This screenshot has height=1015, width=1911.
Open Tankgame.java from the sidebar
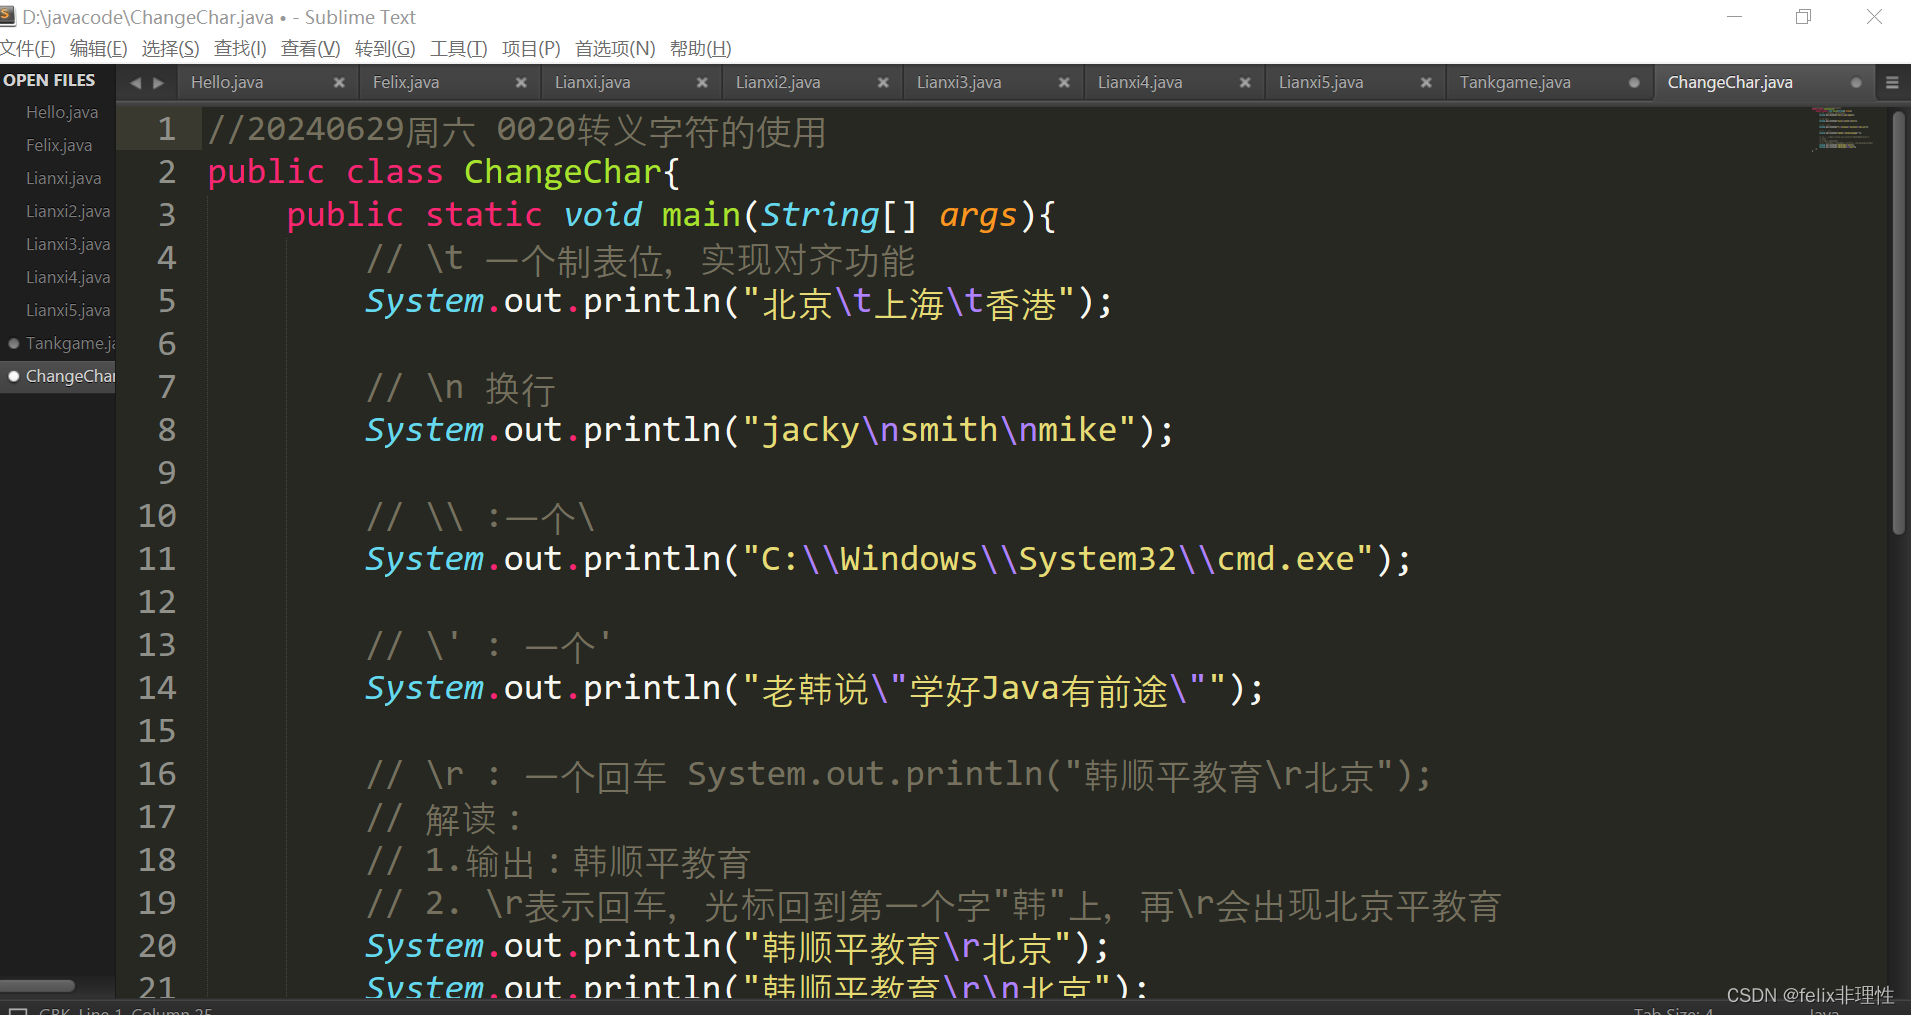[70, 343]
